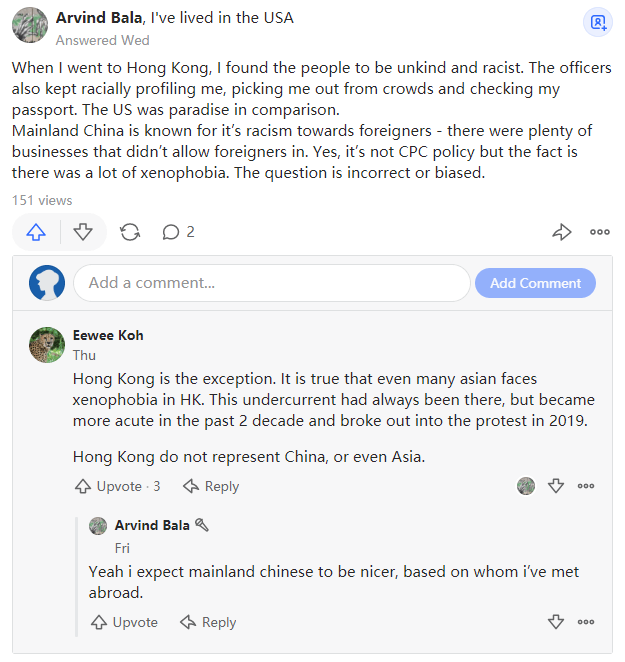625x662 pixels.
Task: Click the follow-author icon at top right
Action: (598, 22)
